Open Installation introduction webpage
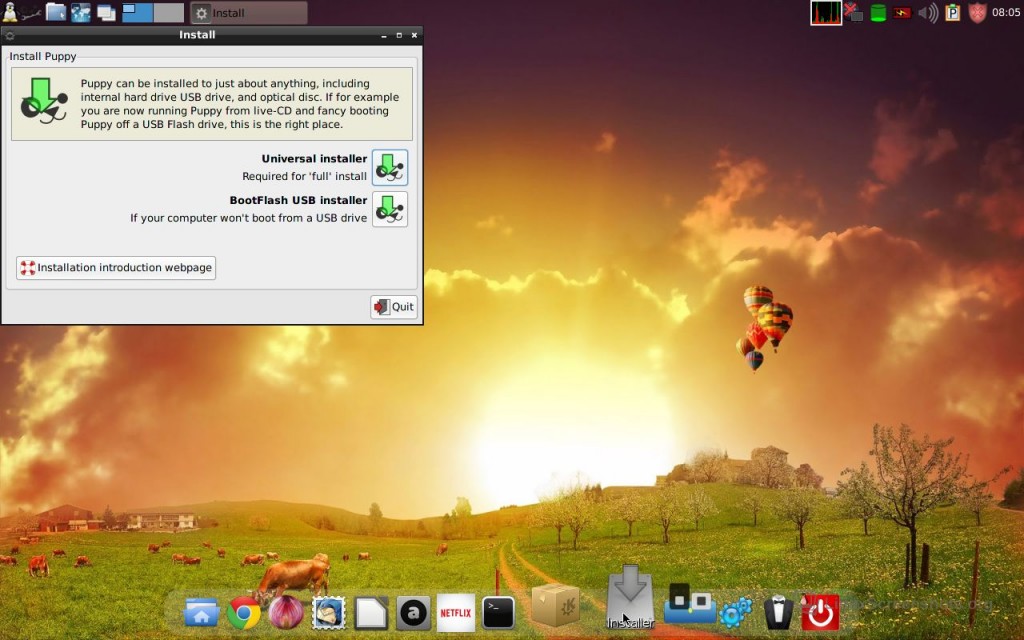The width and height of the screenshot is (1024, 640). pyautogui.click(x=116, y=268)
